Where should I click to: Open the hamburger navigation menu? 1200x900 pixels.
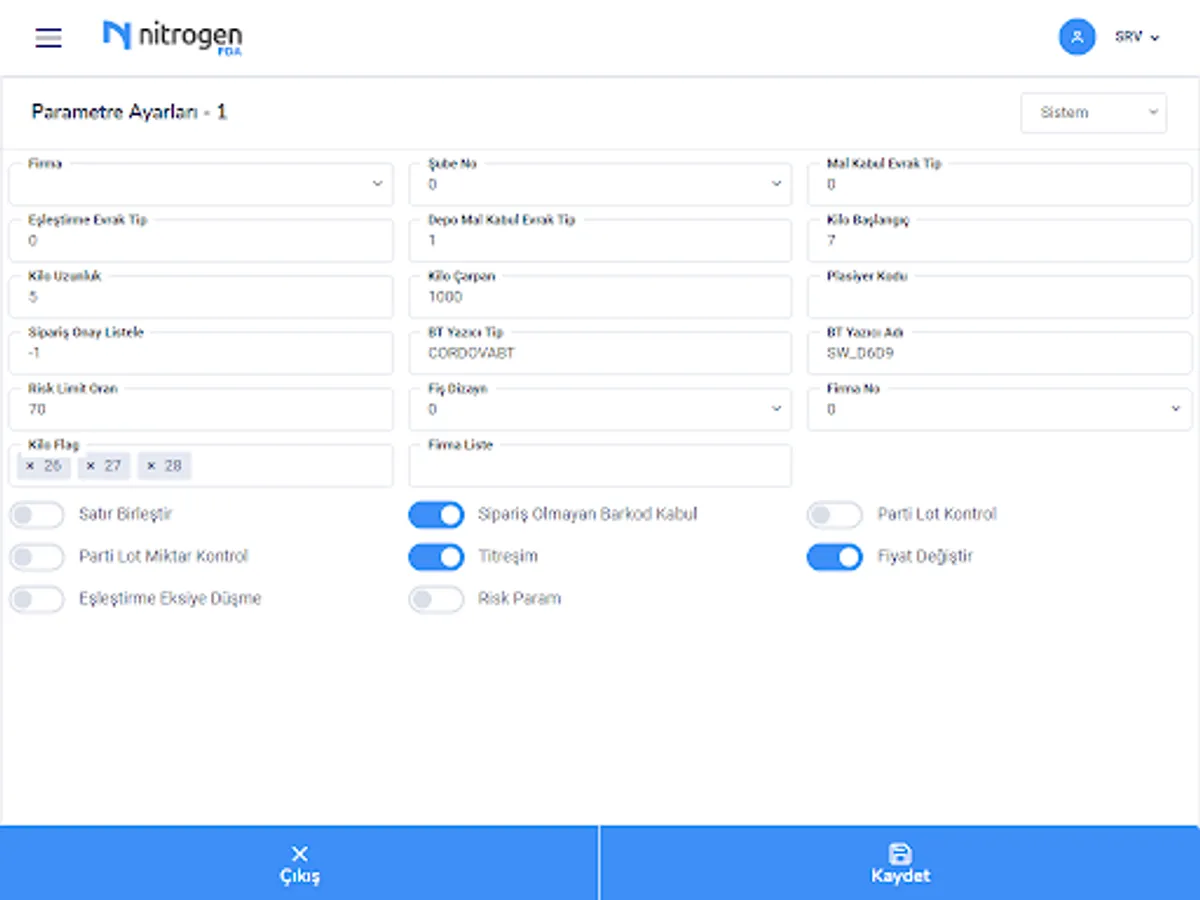pos(48,37)
